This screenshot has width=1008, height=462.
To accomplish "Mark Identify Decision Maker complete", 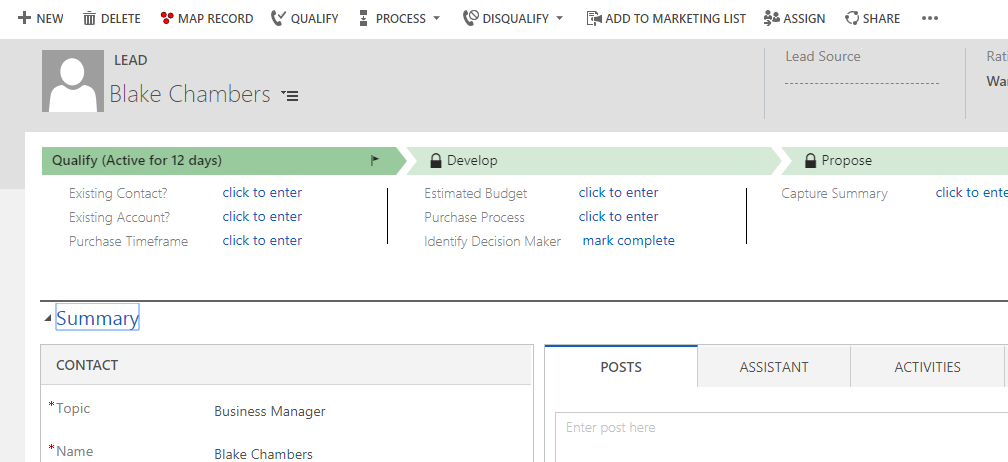I will [x=628, y=241].
